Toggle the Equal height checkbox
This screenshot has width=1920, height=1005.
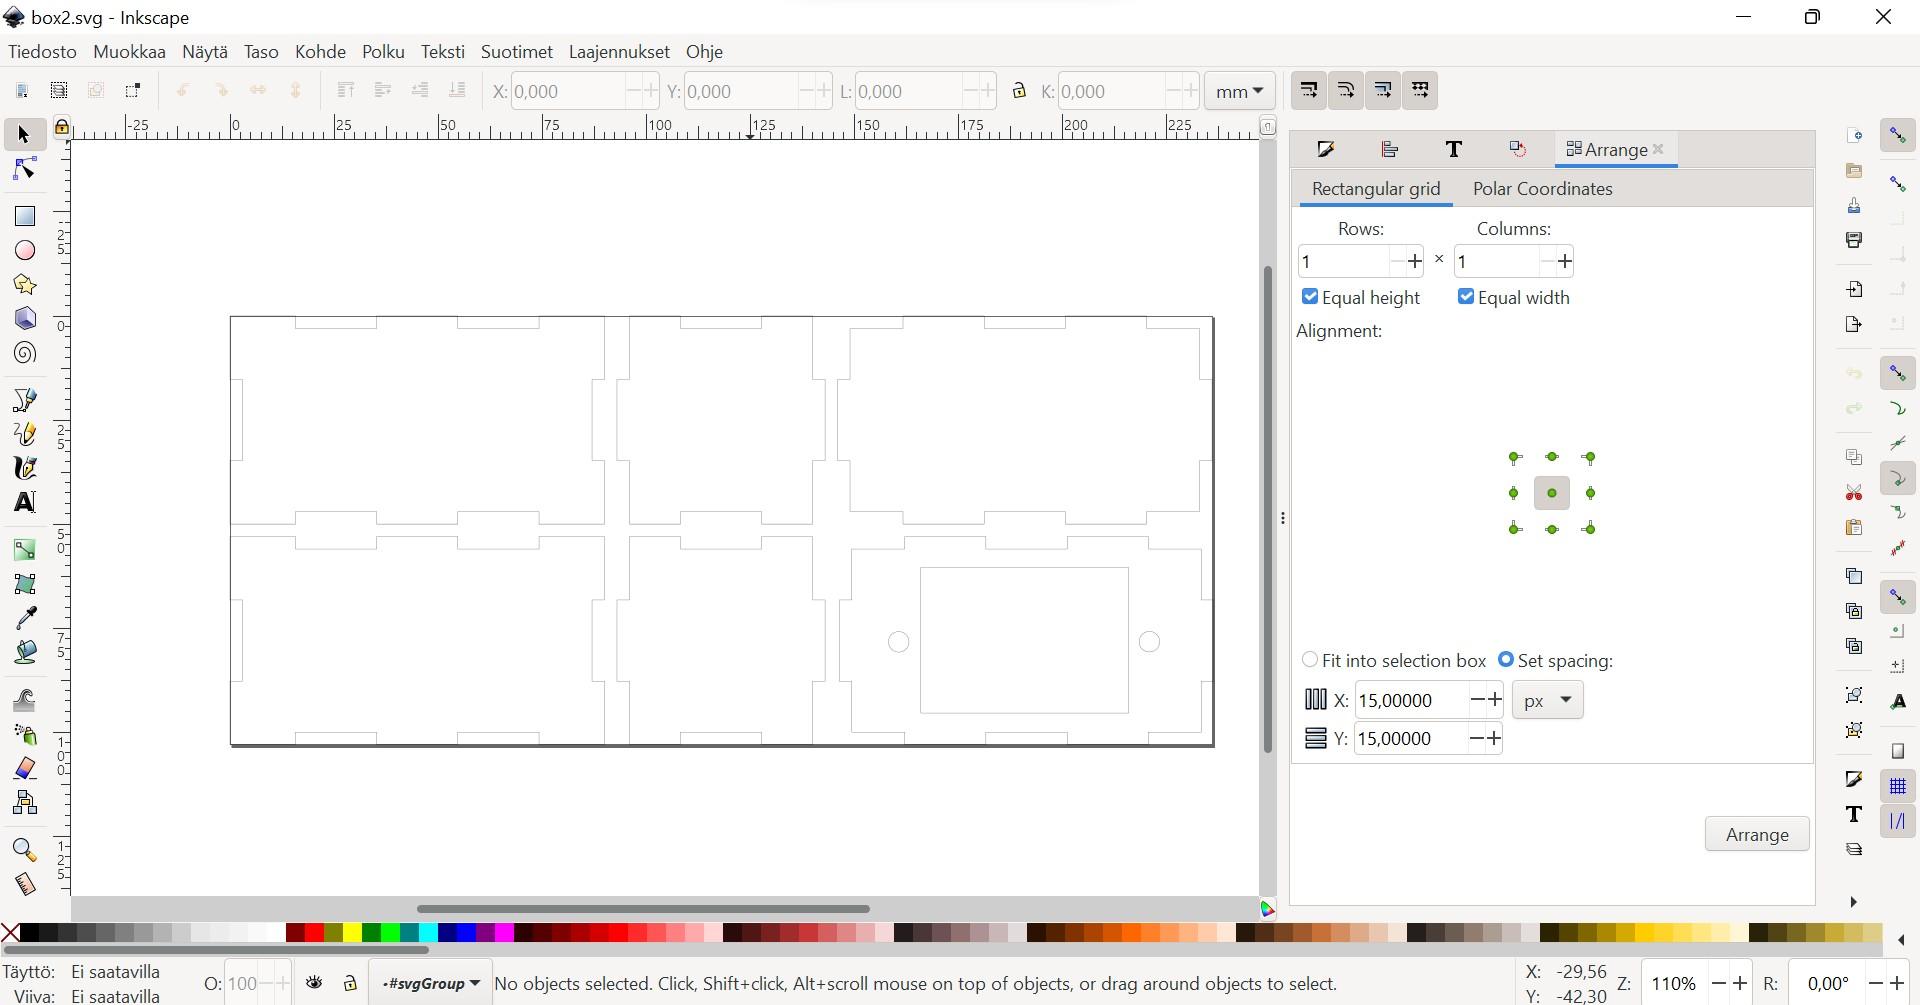coord(1310,297)
